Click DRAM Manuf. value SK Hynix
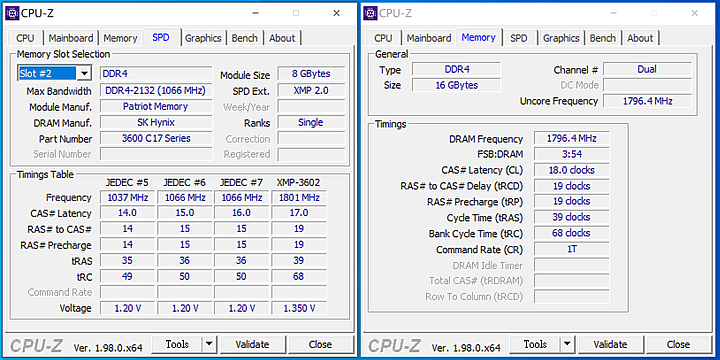 (x=156, y=123)
